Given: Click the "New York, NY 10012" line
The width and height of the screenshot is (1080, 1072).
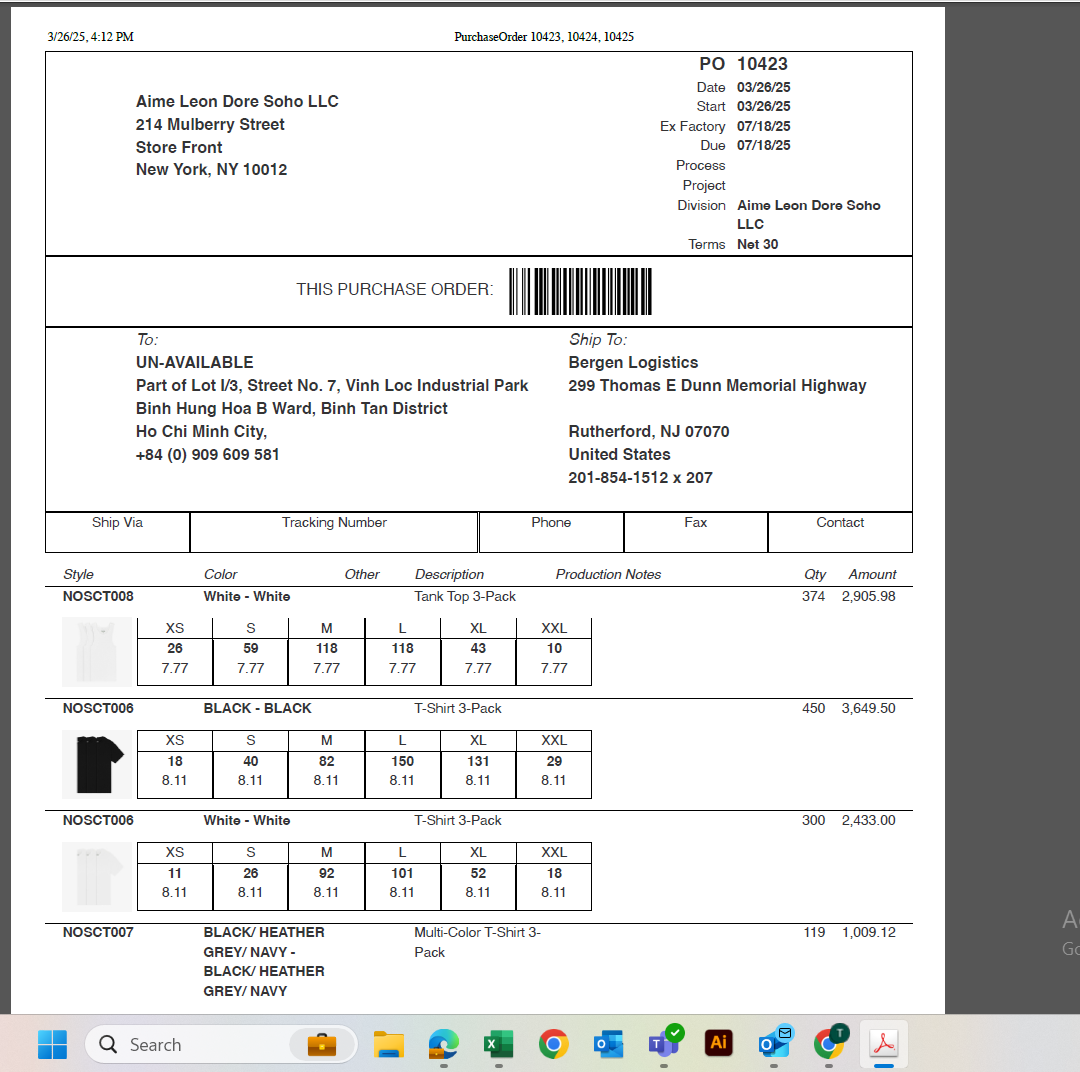Looking at the screenshot, I should tap(211, 169).
